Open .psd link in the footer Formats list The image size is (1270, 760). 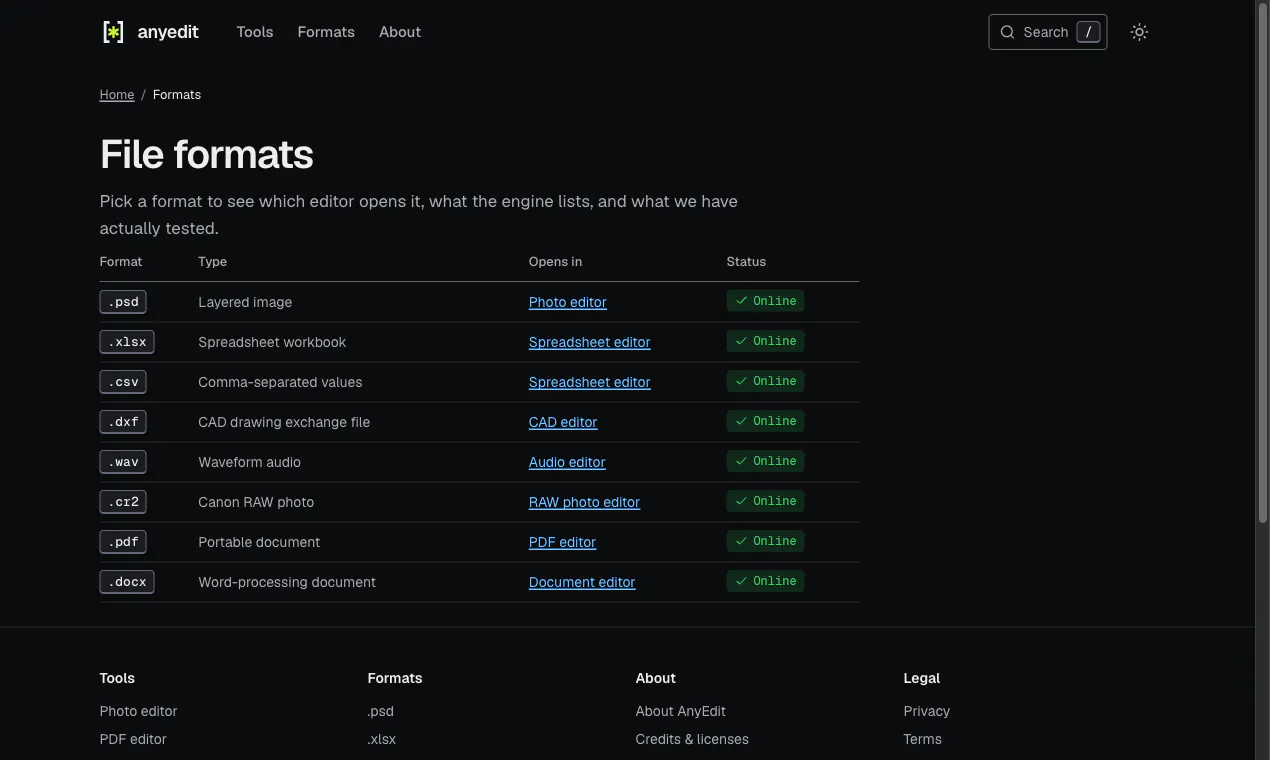click(381, 711)
